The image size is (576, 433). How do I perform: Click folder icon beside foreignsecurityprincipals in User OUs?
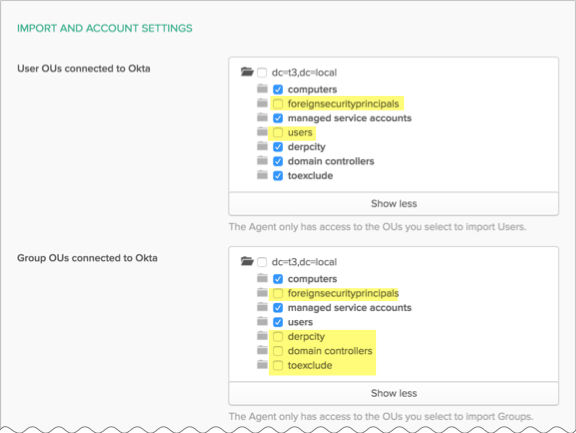[x=262, y=103]
